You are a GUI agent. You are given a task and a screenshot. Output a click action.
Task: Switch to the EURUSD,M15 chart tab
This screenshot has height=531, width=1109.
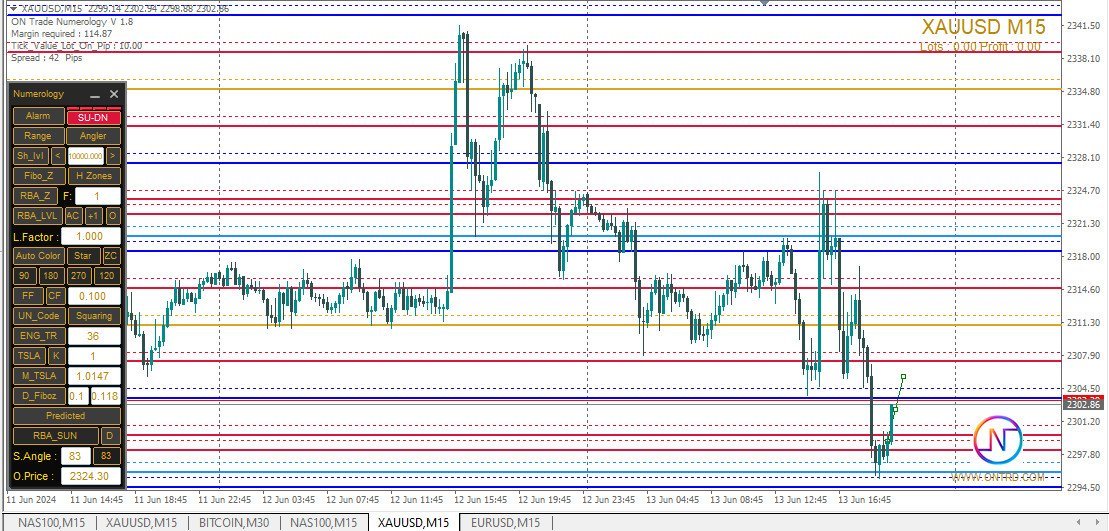(x=506, y=523)
